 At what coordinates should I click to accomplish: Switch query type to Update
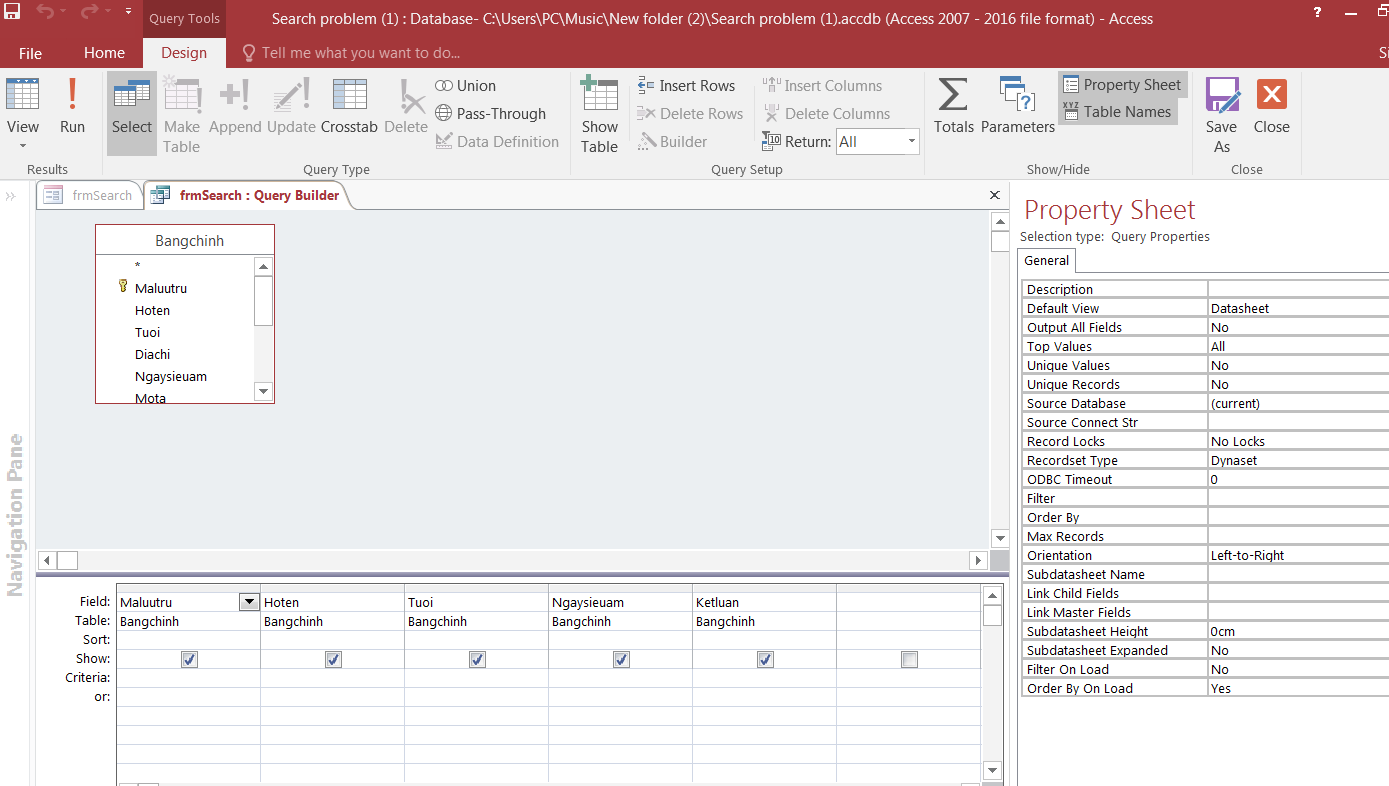(x=291, y=105)
